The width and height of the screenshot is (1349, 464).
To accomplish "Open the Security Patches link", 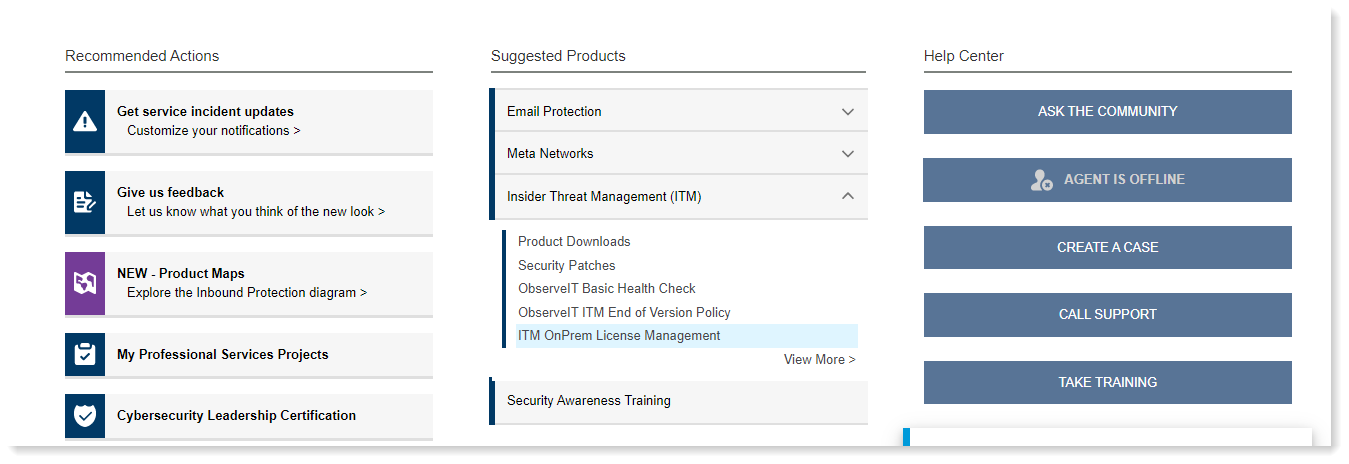I will [x=566, y=266].
